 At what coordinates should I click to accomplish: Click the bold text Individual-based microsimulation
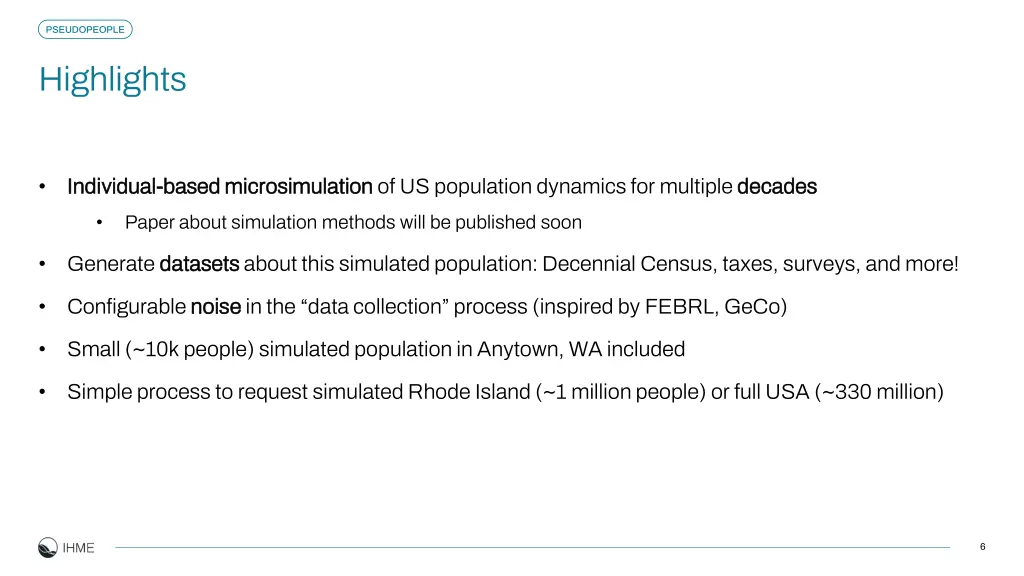coord(219,187)
